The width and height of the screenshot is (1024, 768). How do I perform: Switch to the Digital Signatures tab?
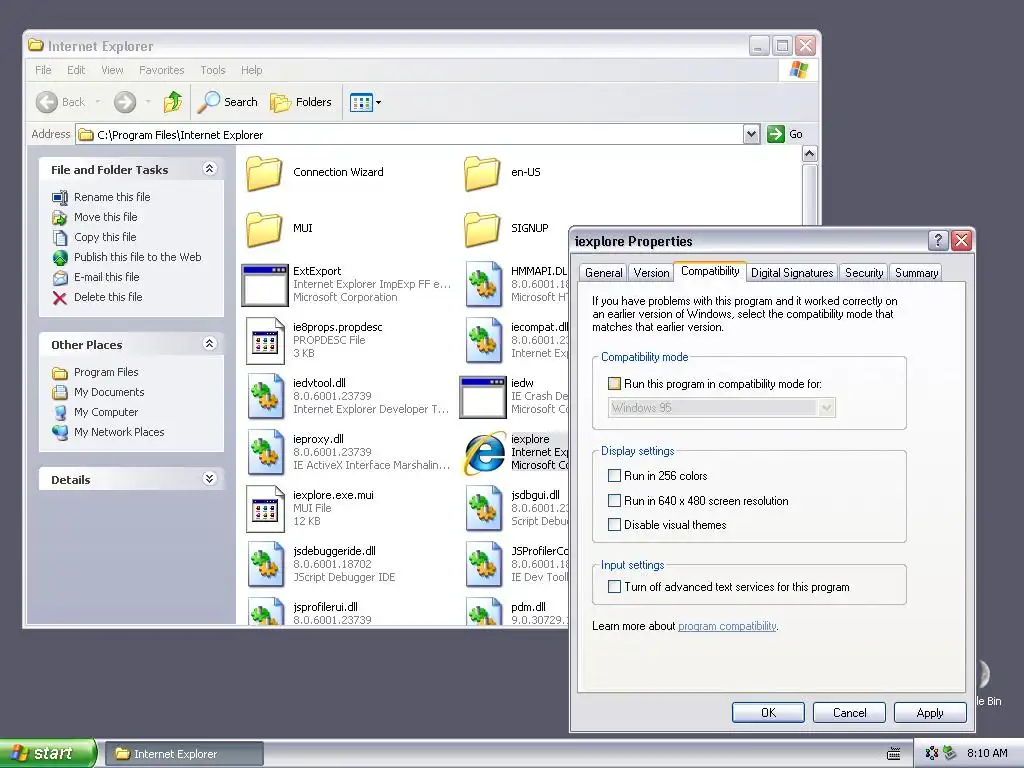tap(792, 273)
